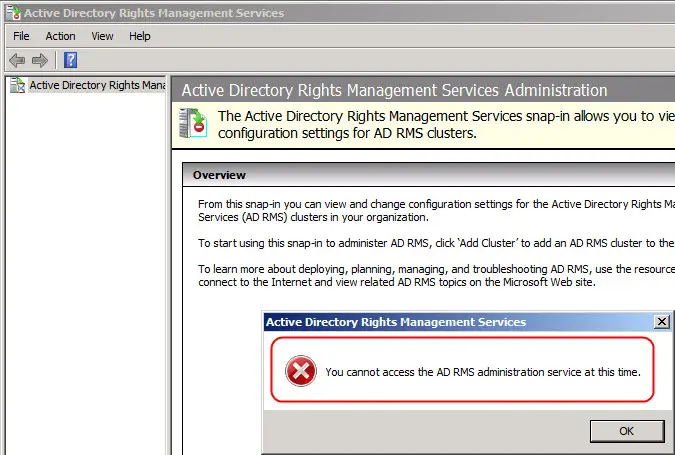Screen dimensions: 675x455
Task: Click the error dialog's blue title bar
Action: click(458, 322)
